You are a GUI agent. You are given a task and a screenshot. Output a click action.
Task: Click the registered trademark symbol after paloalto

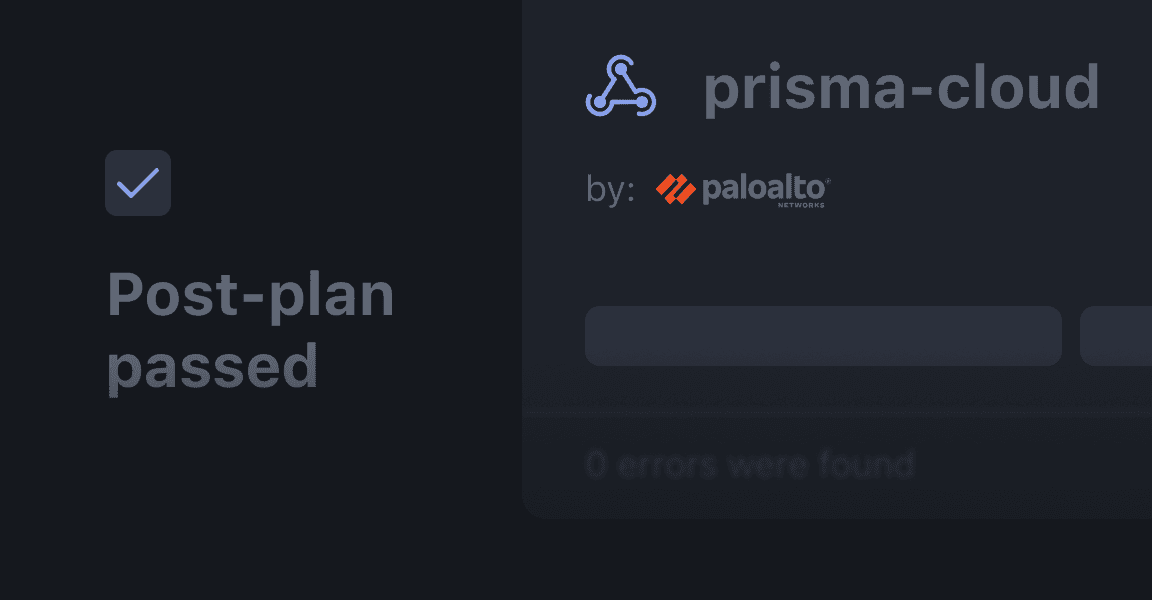(827, 180)
